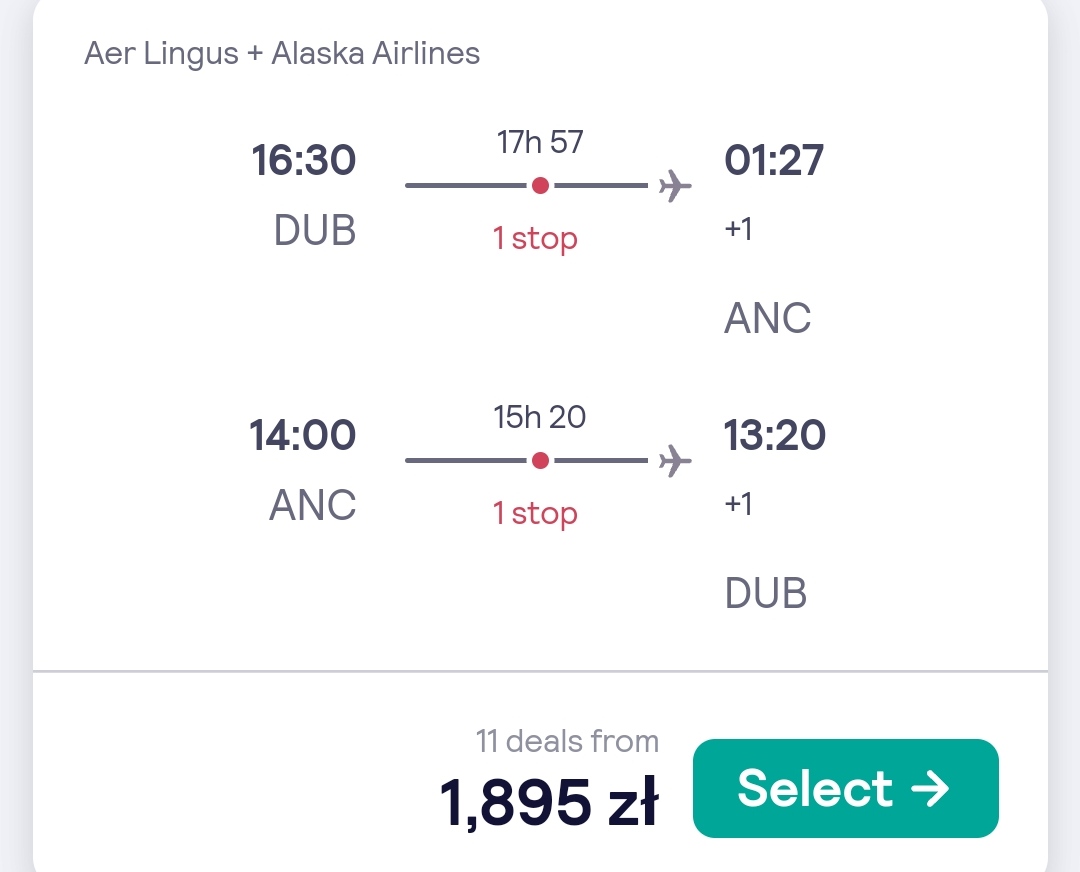Click the Aer Lingus + Alaska Airlines label
This screenshot has width=1080, height=872.
click(282, 53)
